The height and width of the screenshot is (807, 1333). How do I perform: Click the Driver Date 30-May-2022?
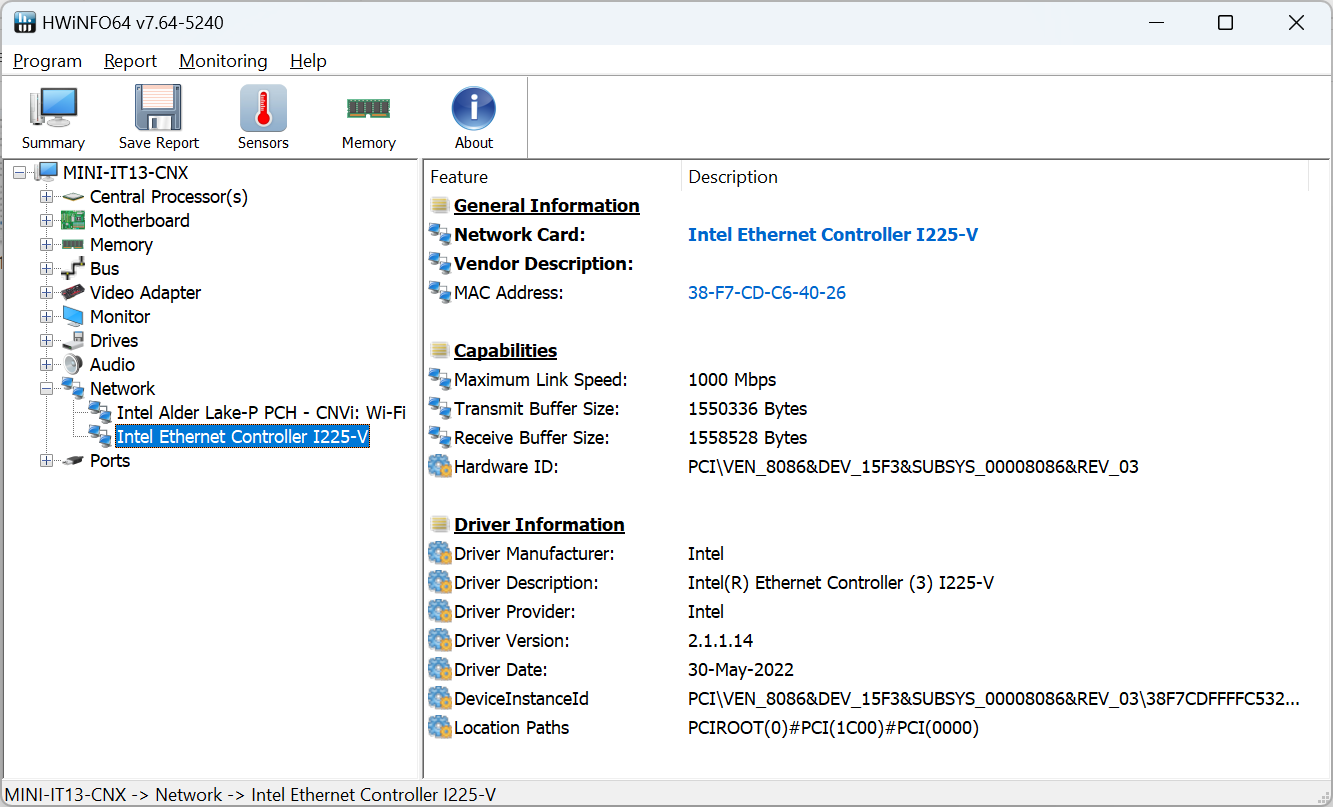[741, 669]
